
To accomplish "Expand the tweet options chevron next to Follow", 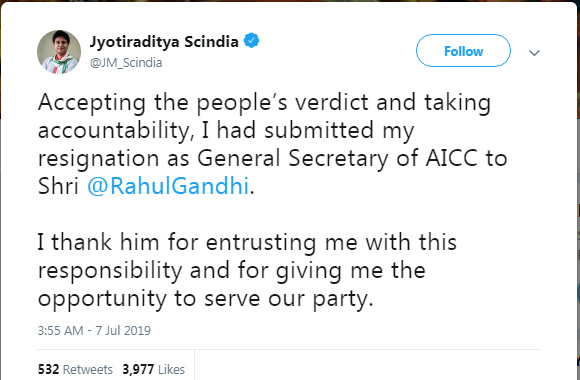I will pos(534,53).
